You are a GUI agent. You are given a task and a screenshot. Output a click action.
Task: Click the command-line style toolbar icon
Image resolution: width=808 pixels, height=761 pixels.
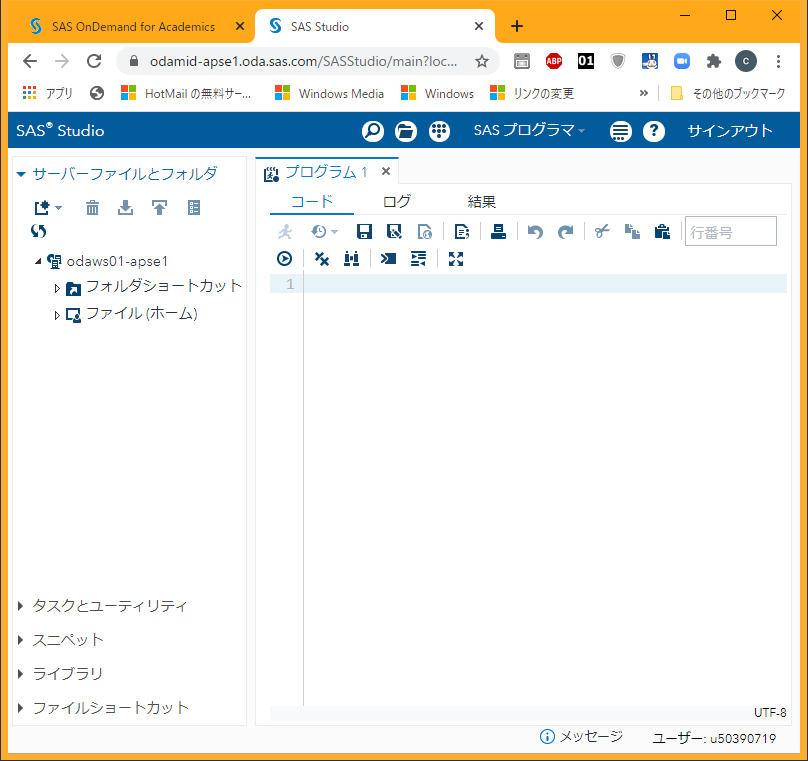coord(388,259)
